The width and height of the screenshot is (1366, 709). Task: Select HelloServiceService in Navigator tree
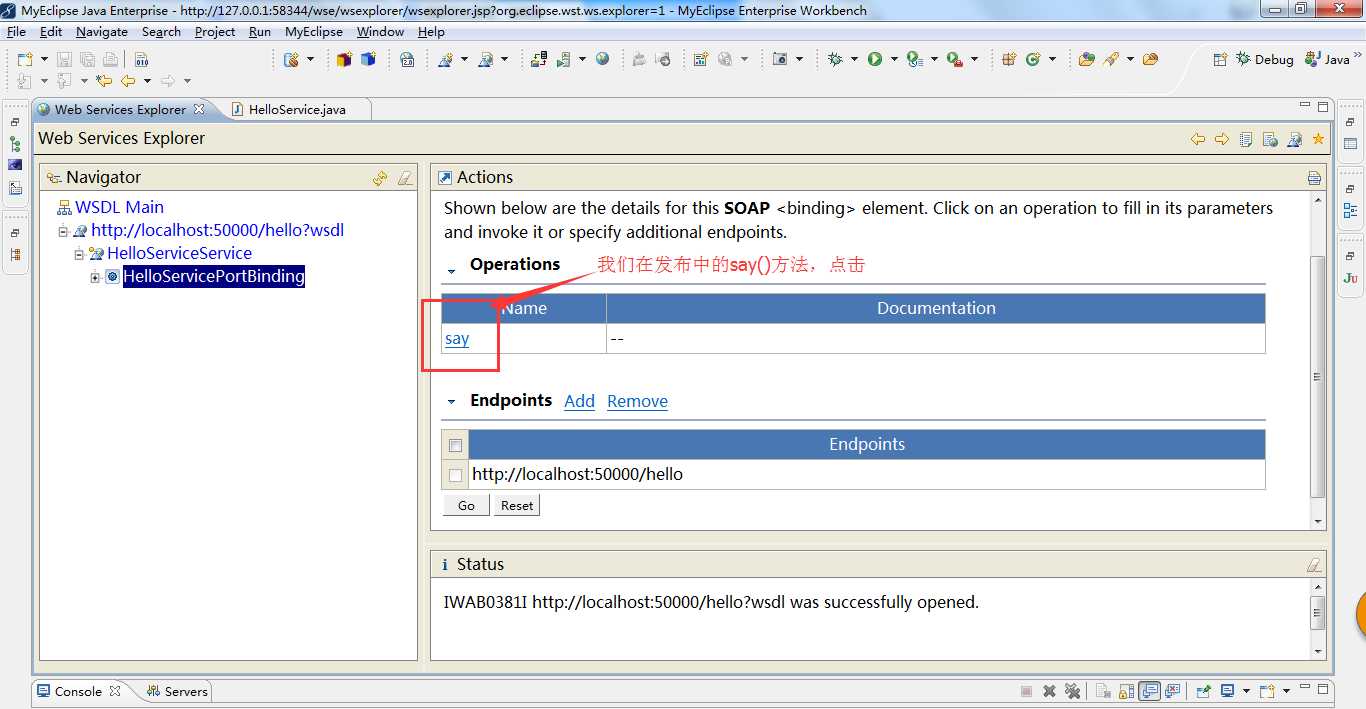tap(179, 253)
